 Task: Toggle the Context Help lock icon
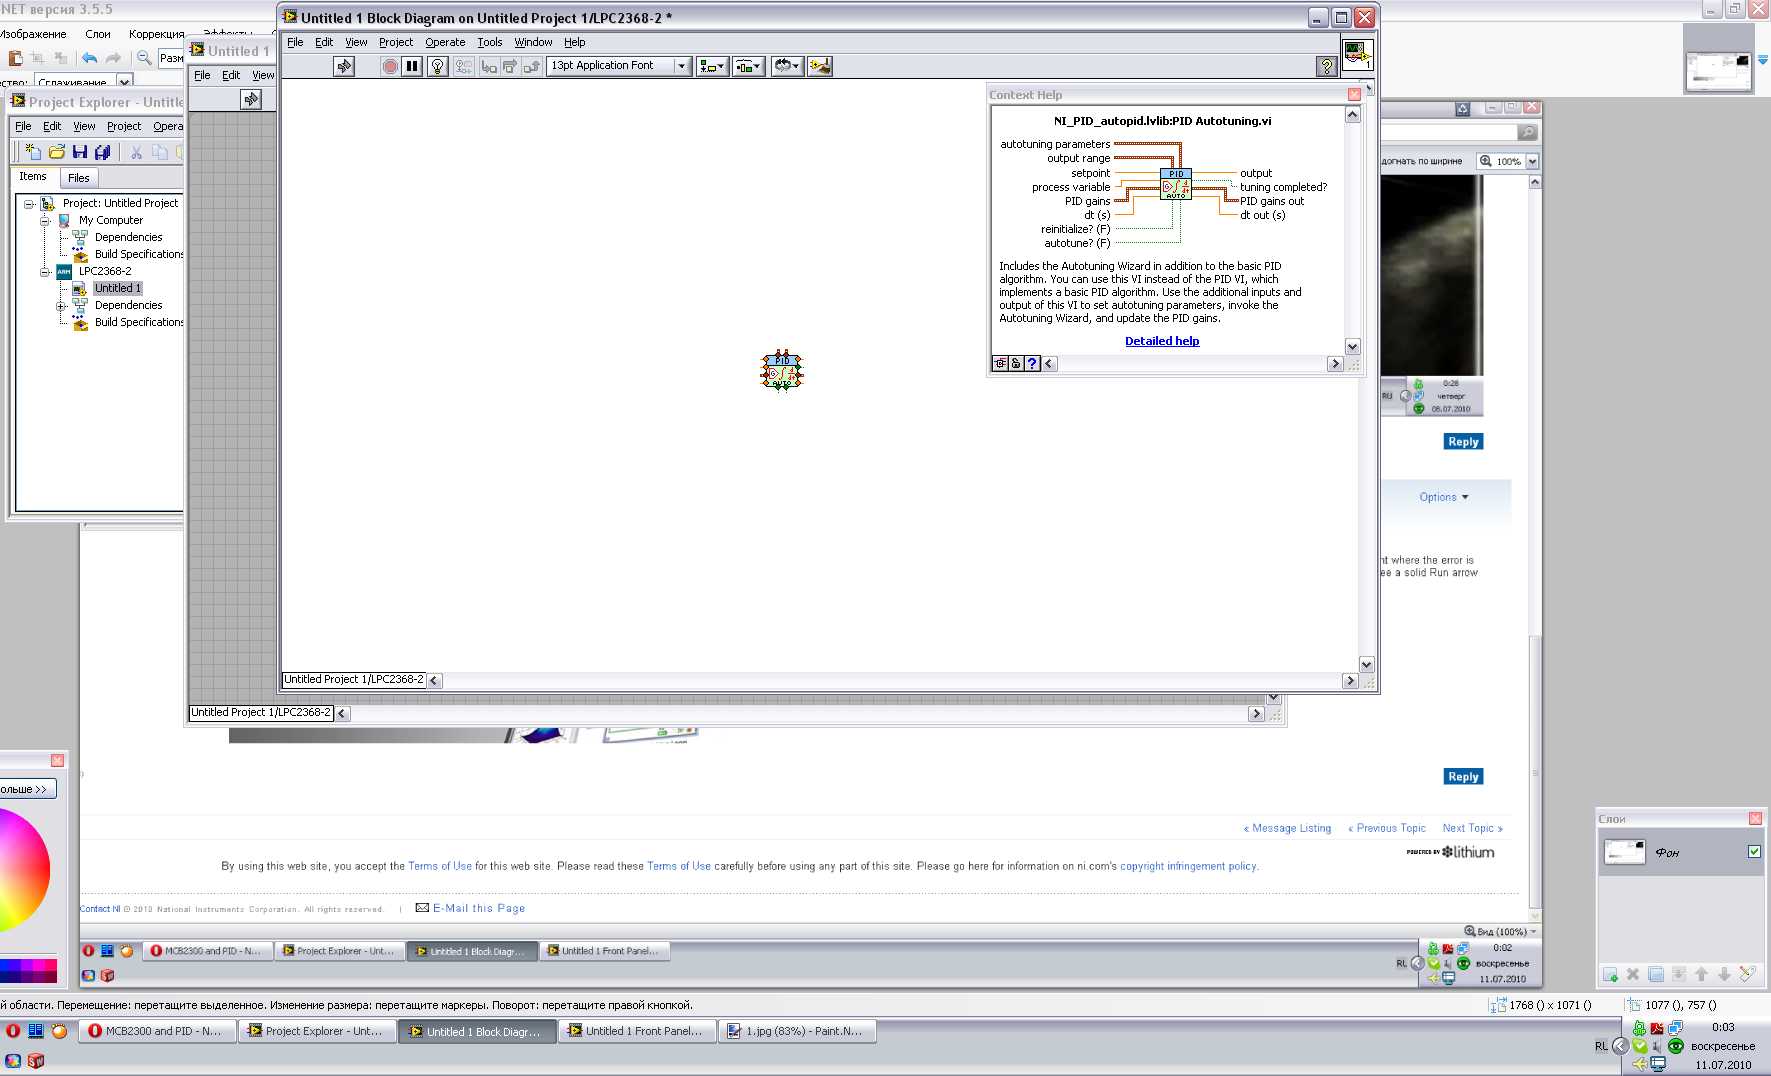tap(1016, 363)
